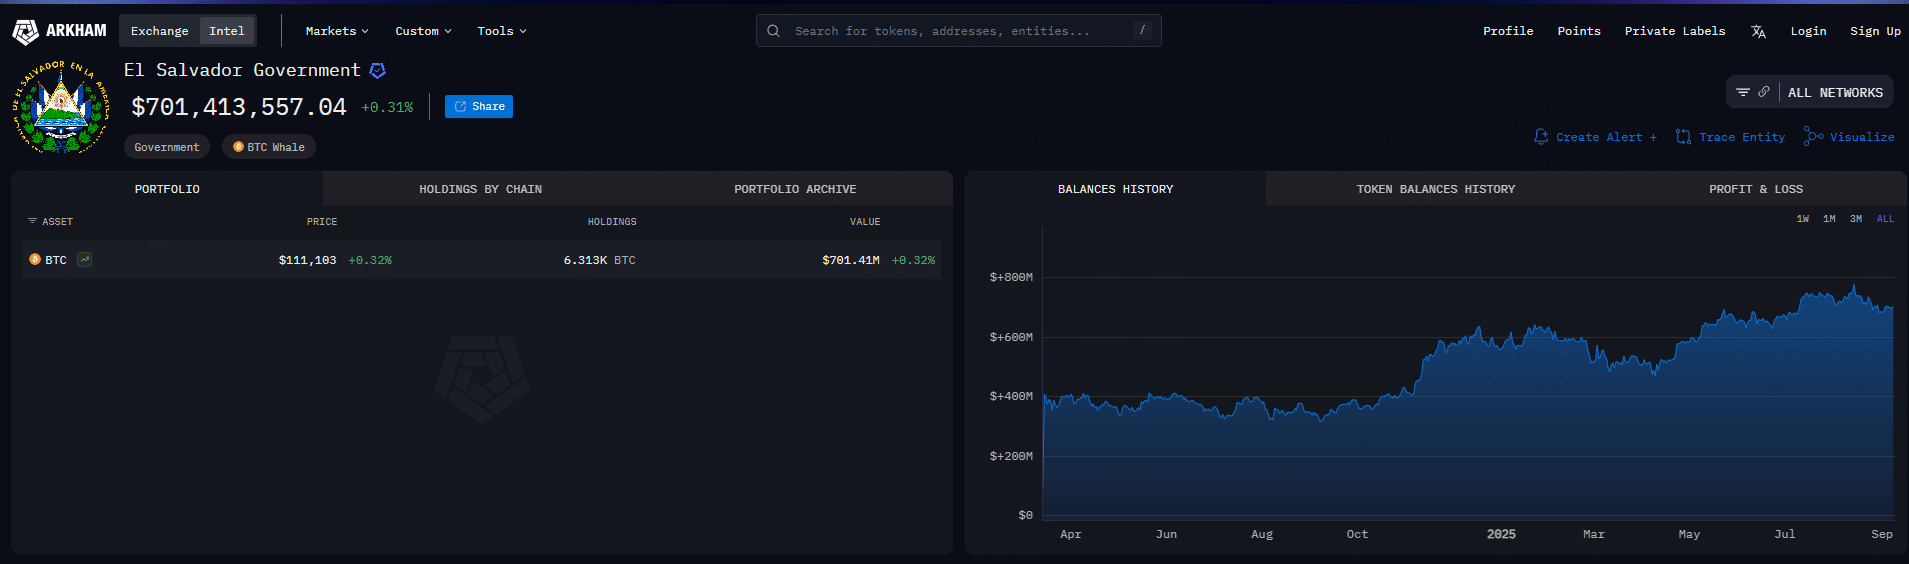This screenshot has width=1909, height=564.
Task: Click the Trace Entity path icon
Action: click(1684, 137)
